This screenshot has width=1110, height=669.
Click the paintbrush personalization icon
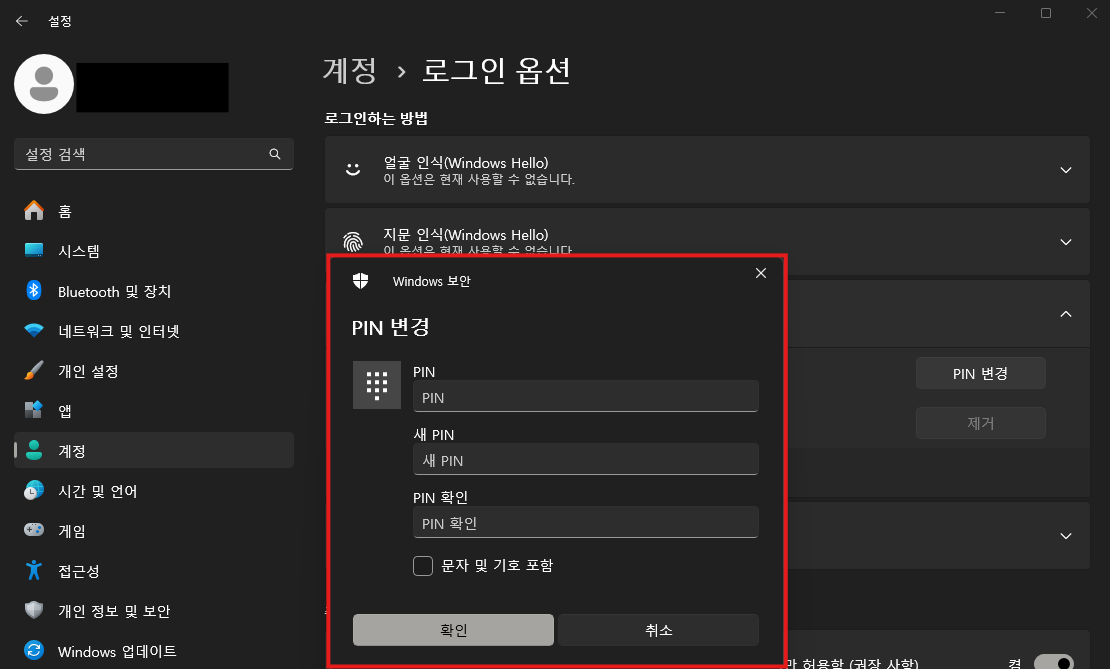(x=33, y=370)
